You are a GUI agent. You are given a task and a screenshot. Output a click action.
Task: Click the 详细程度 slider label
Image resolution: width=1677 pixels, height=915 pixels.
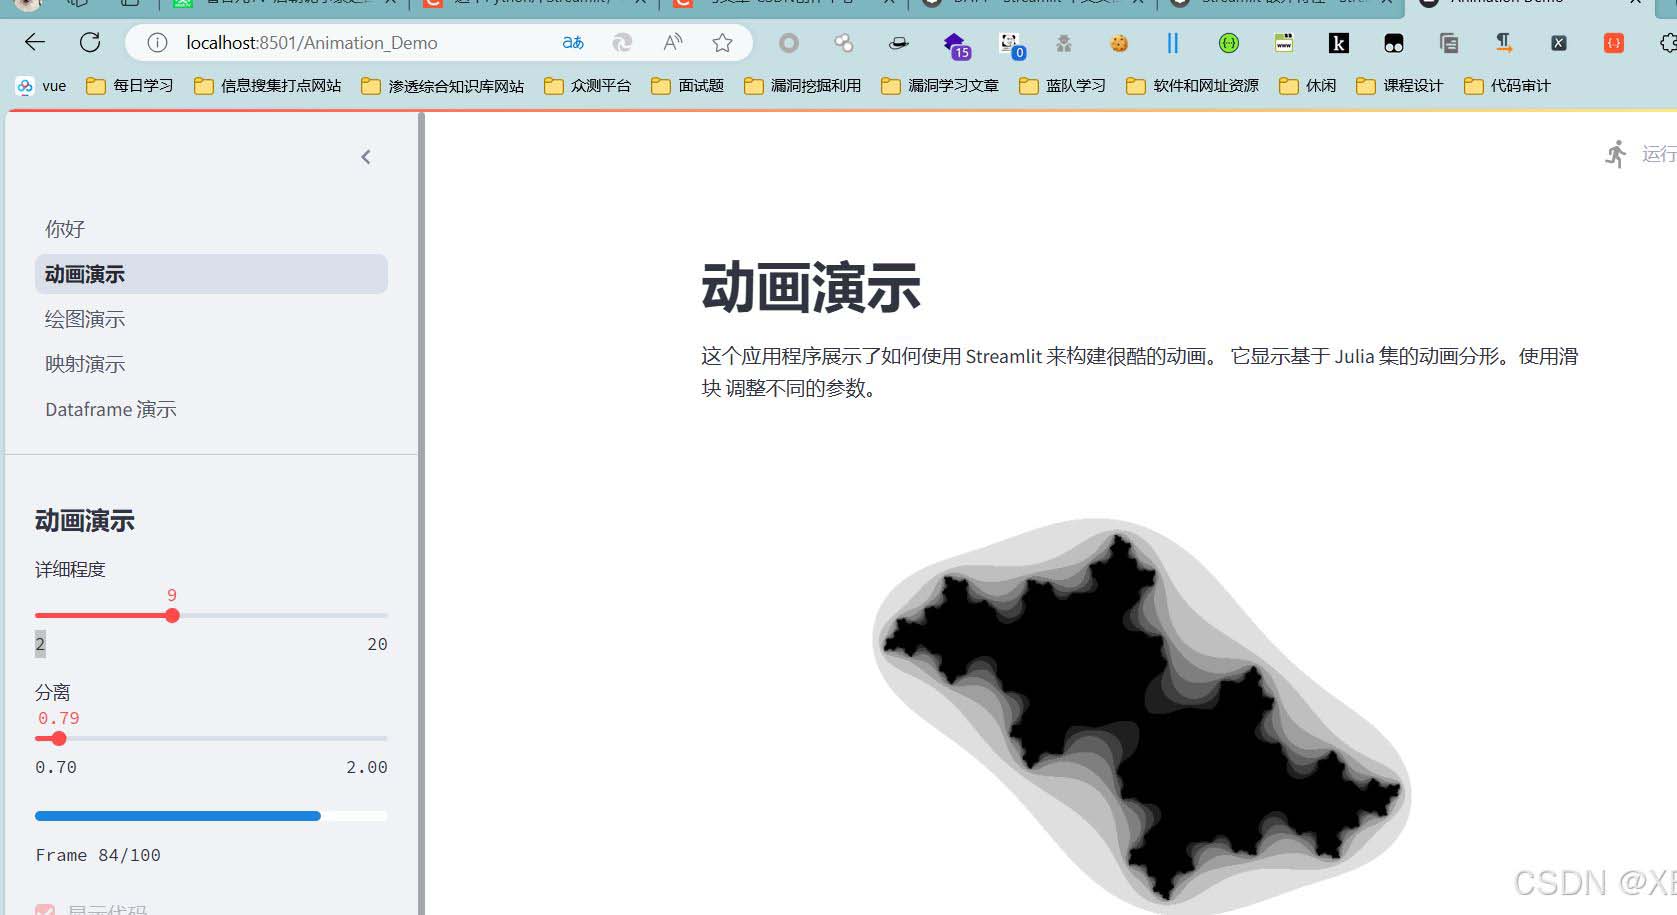70,569
